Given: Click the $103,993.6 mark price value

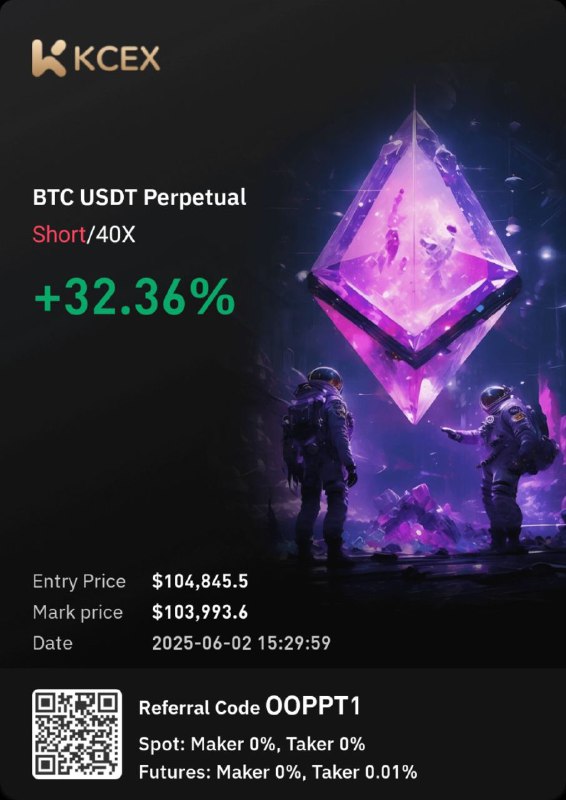Looking at the screenshot, I should click(x=200, y=612).
